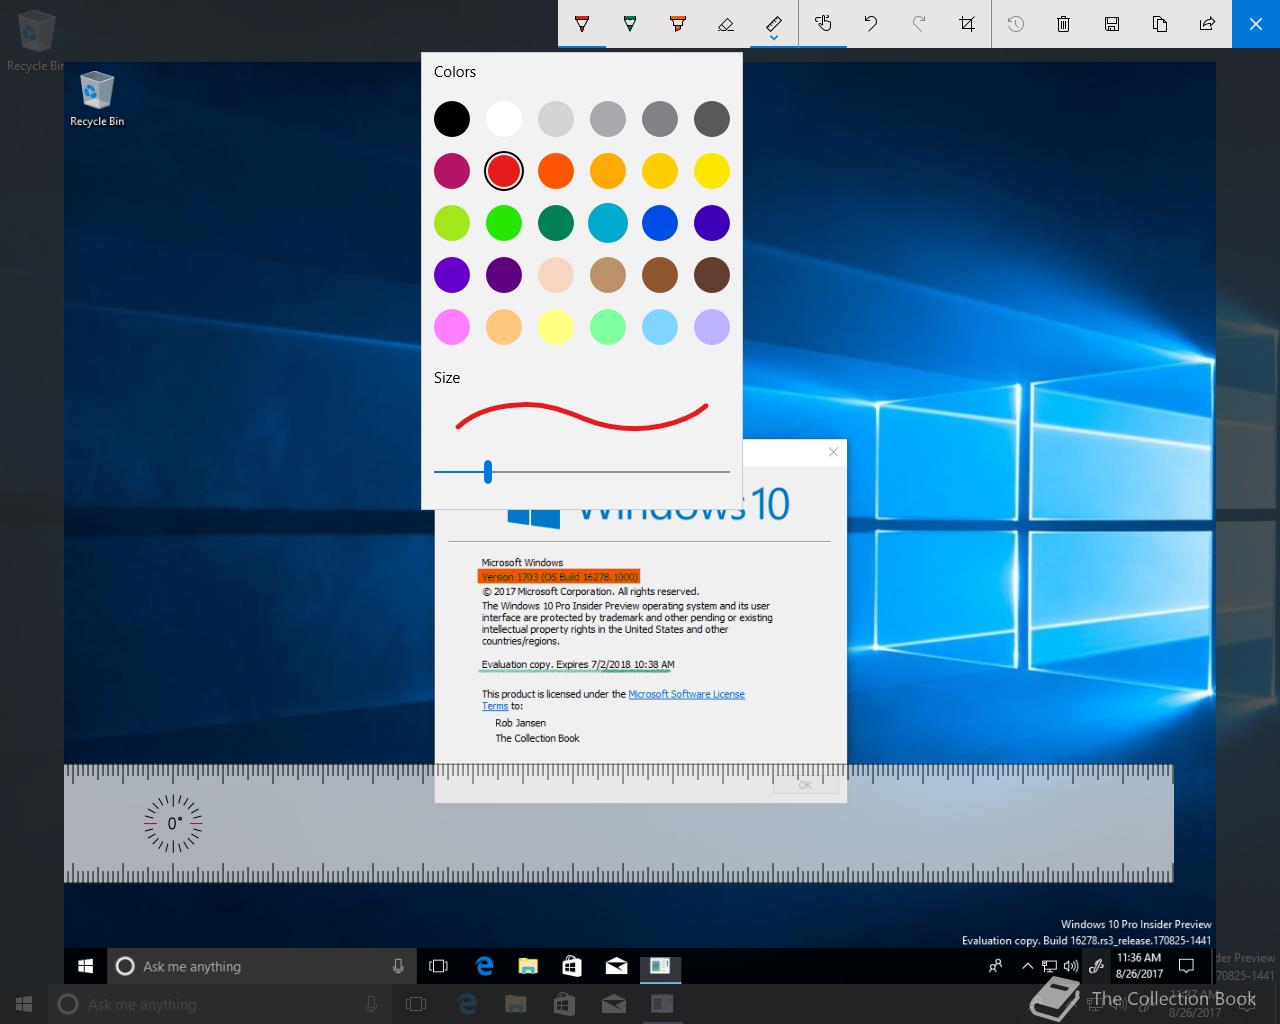Choose the darkest gray swatch
The width and height of the screenshot is (1280, 1024).
712,119
